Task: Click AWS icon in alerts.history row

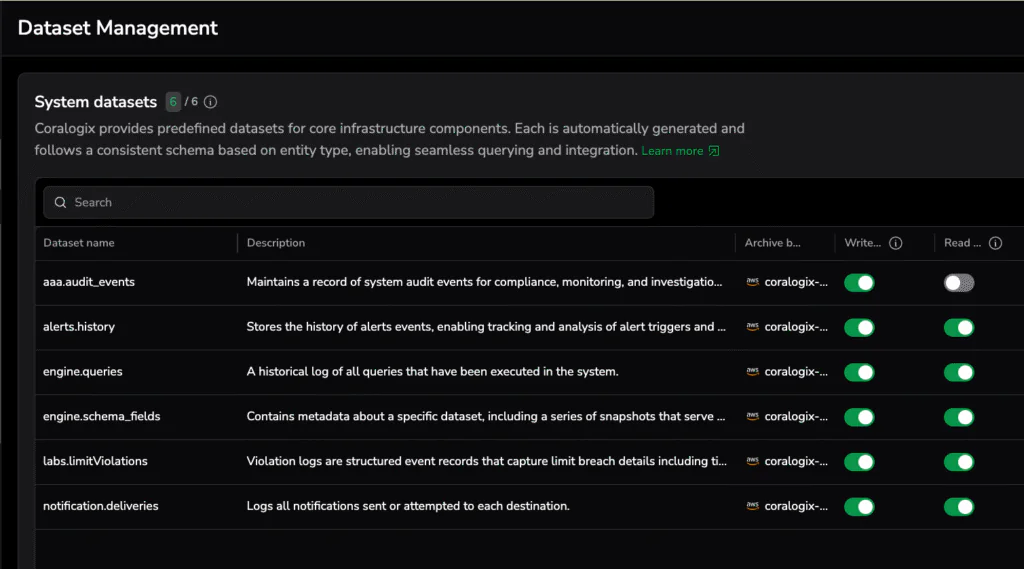Action: point(752,327)
